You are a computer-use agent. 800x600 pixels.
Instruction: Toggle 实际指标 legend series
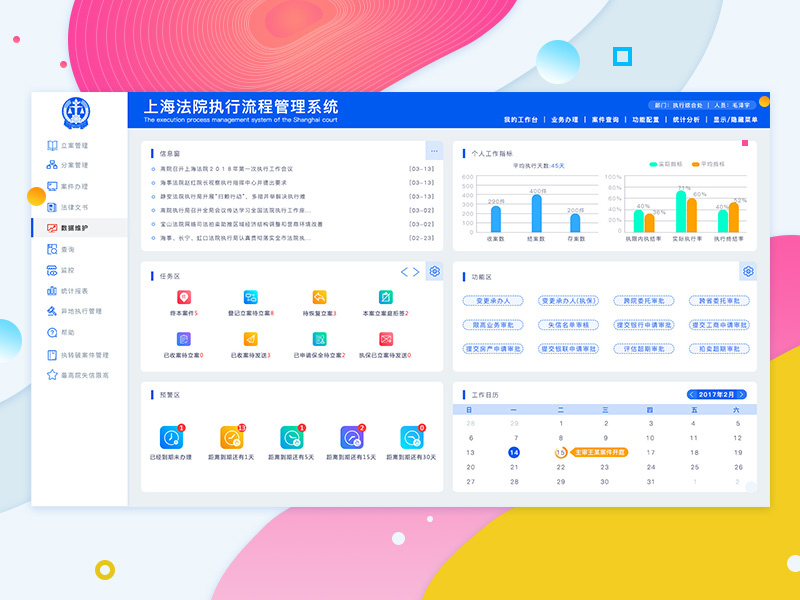point(666,164)
